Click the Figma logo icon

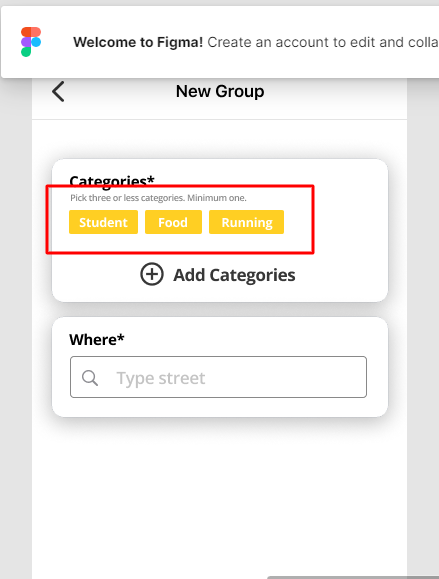(x=31, y=42)
